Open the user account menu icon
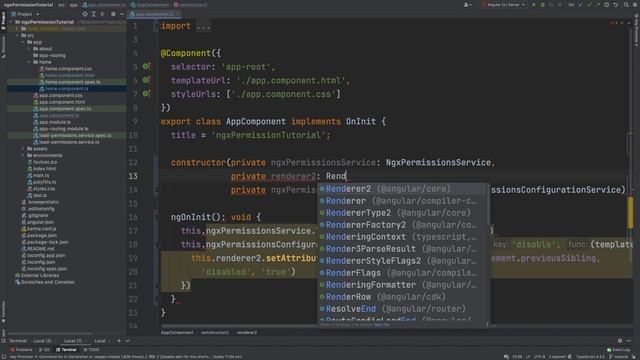The width and height of the screenshot is (640, 360). coord(467,5)
